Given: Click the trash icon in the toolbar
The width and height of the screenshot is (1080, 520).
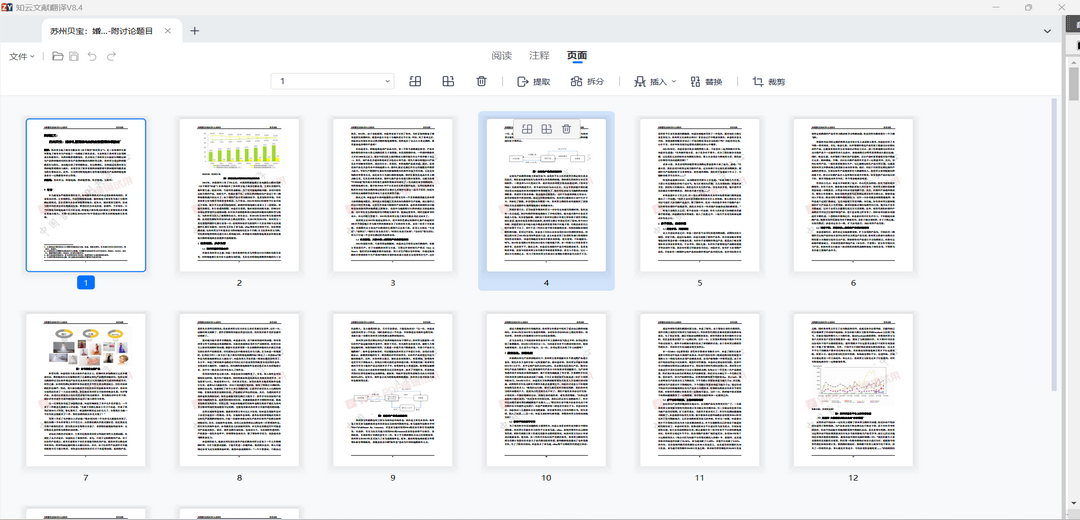Looking at the screenshot, I should (482, 81).
